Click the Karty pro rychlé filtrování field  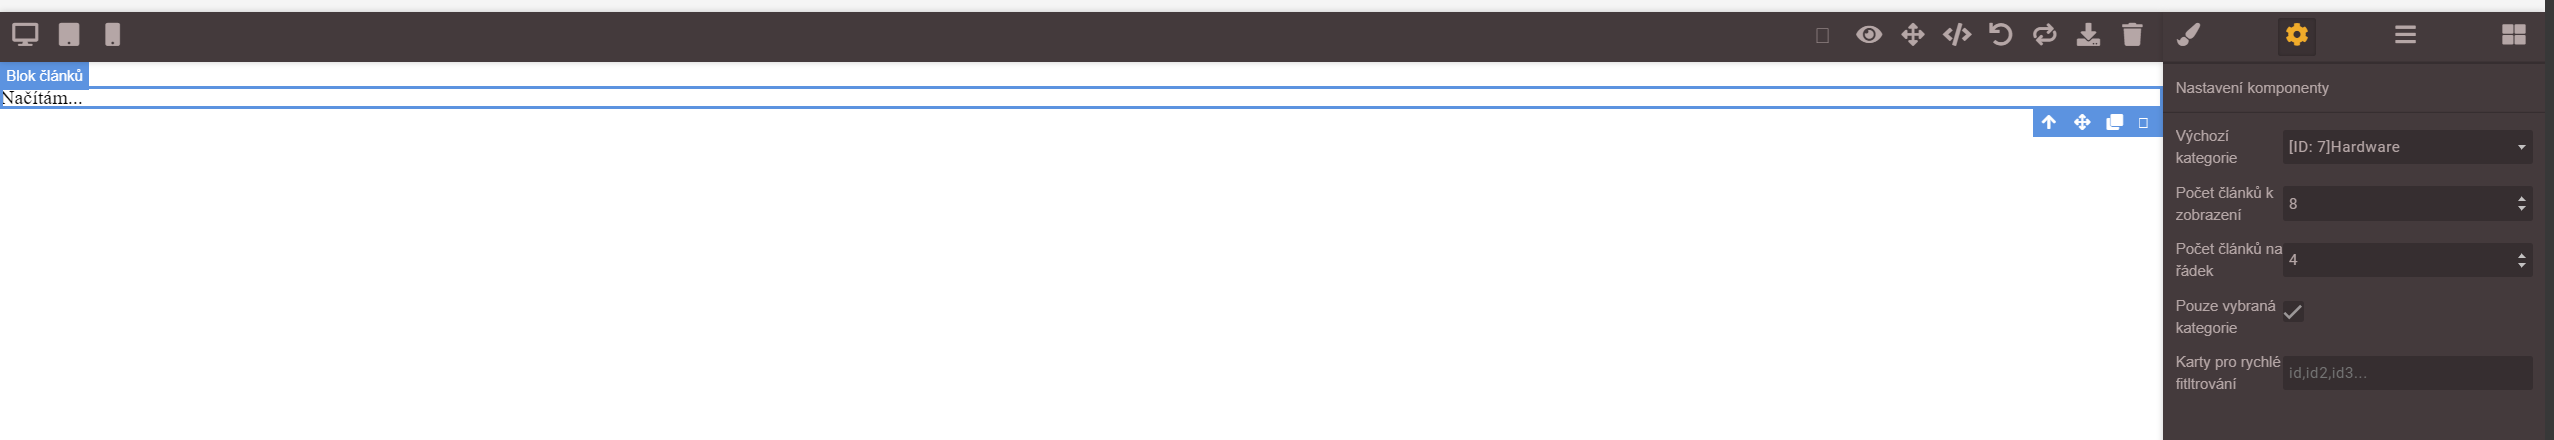pos(2407,373)
